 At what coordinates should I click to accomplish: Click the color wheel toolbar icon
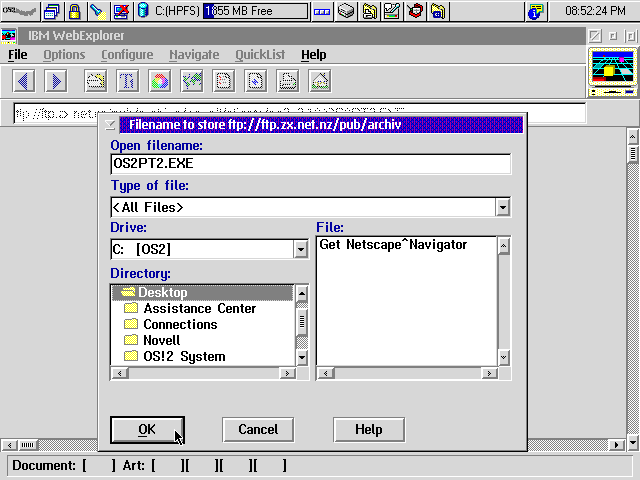click(x=160, y=81)
